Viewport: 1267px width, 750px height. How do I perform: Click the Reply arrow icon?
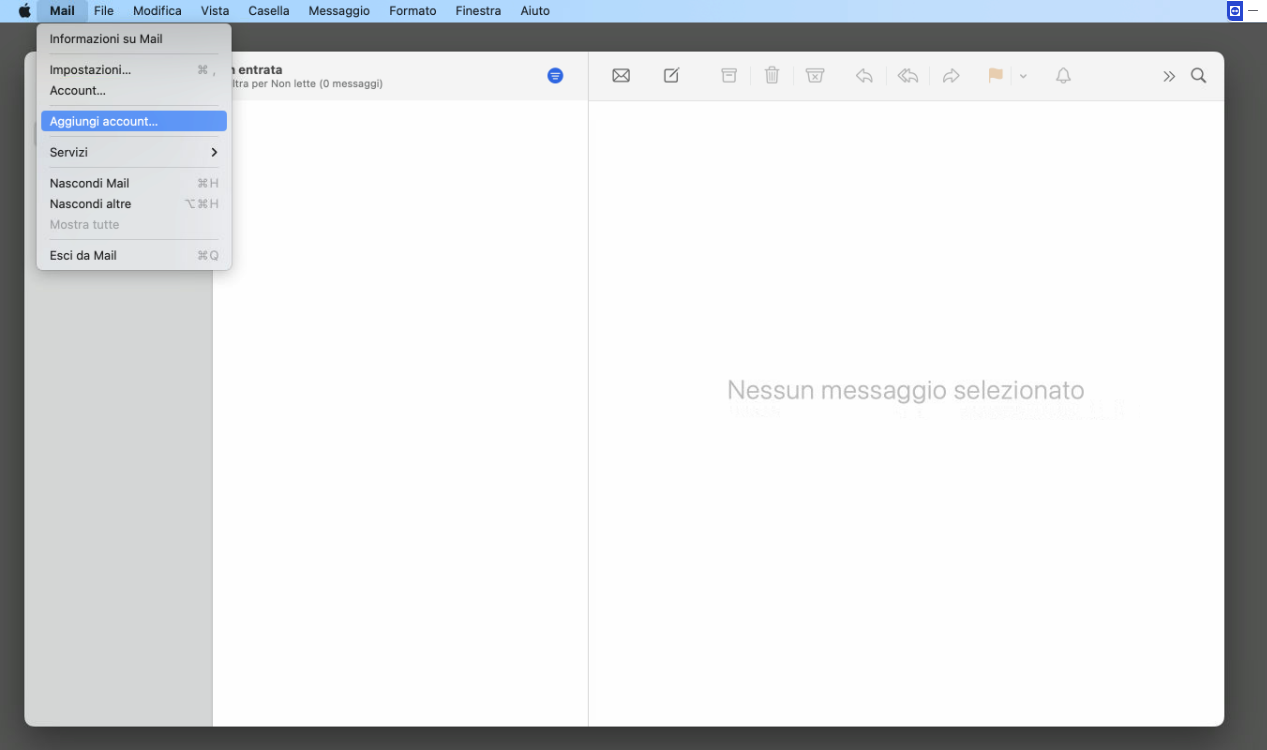click(864, 76)
